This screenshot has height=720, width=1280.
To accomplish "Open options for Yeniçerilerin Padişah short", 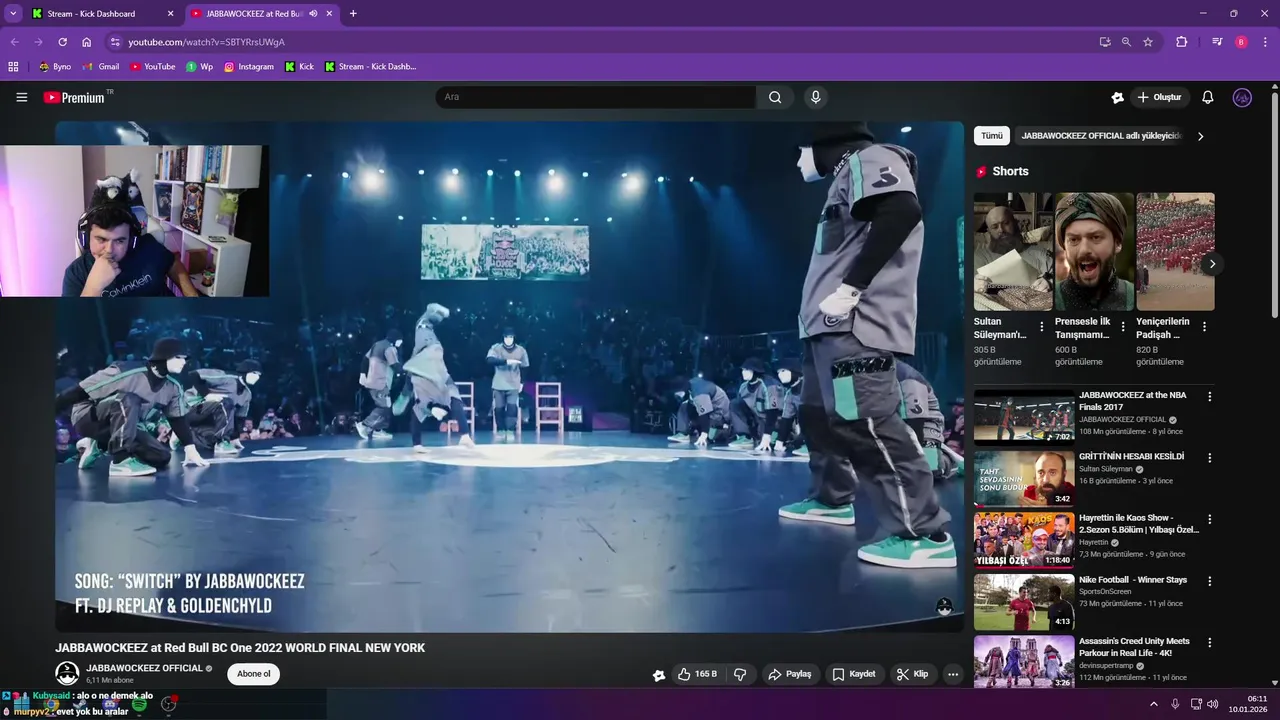I will tap(1204, 327).
